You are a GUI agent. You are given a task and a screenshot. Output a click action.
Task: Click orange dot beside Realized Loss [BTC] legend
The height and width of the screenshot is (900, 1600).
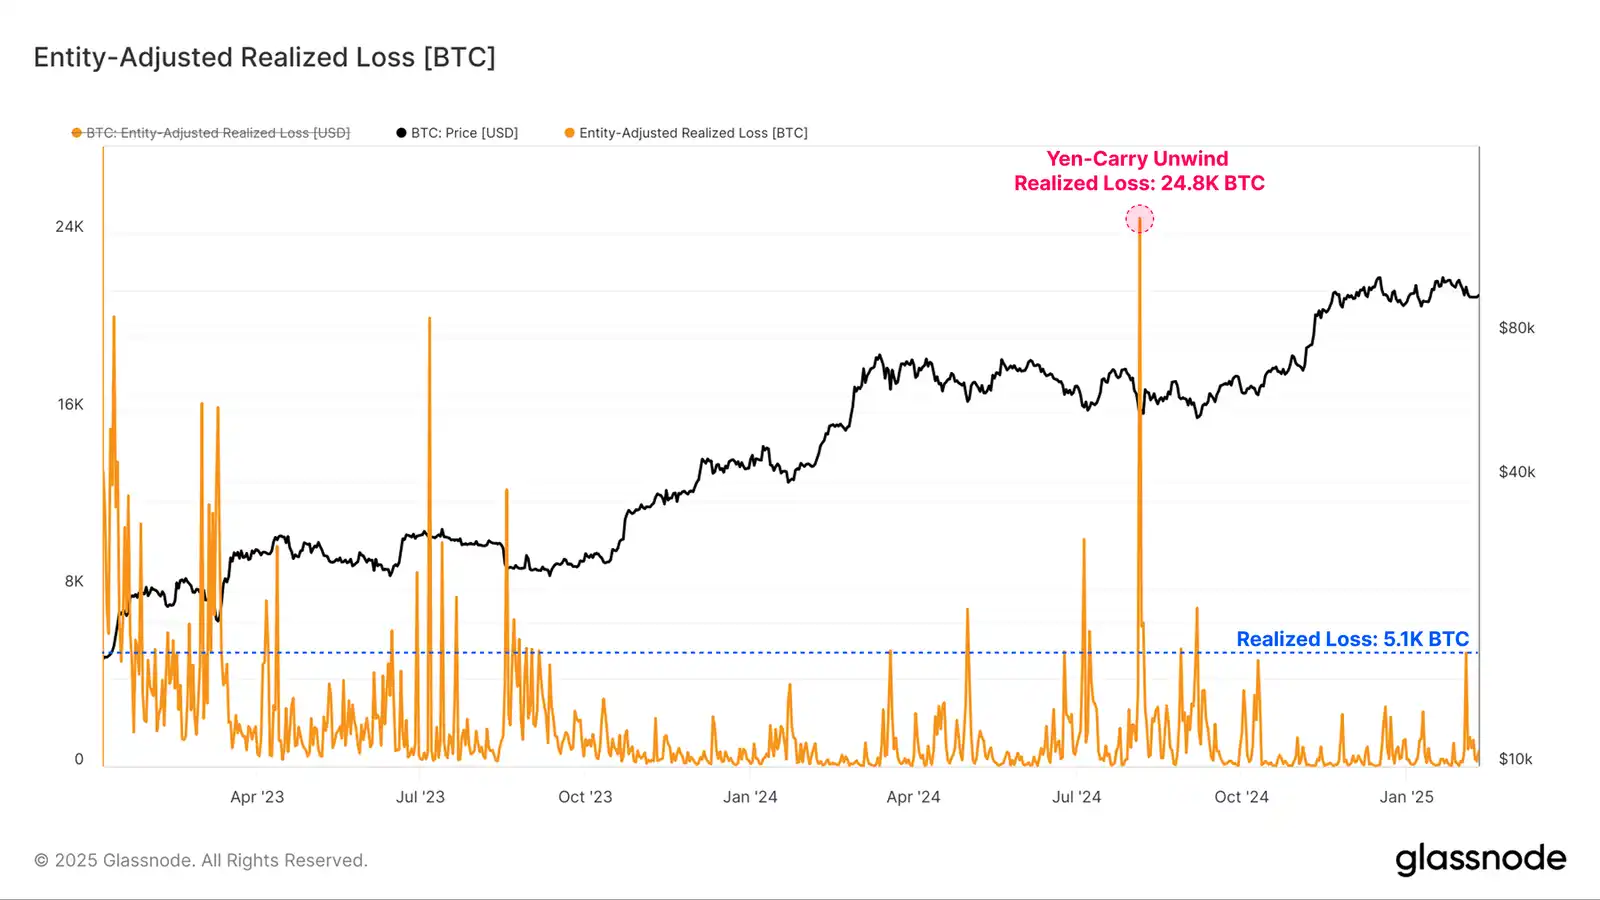pos(570,133)
